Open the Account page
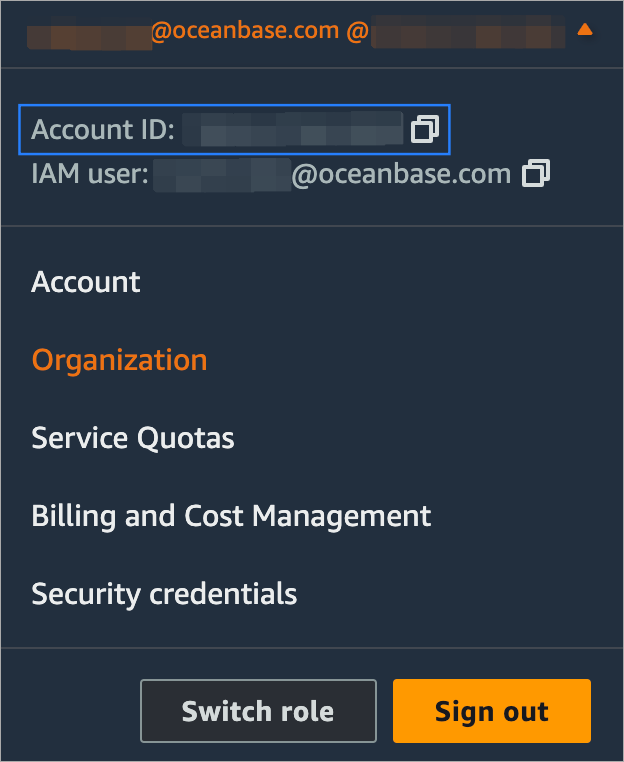The height and width of the screenshot is (762, 624). pyautogui.click(x=86, y=282)
